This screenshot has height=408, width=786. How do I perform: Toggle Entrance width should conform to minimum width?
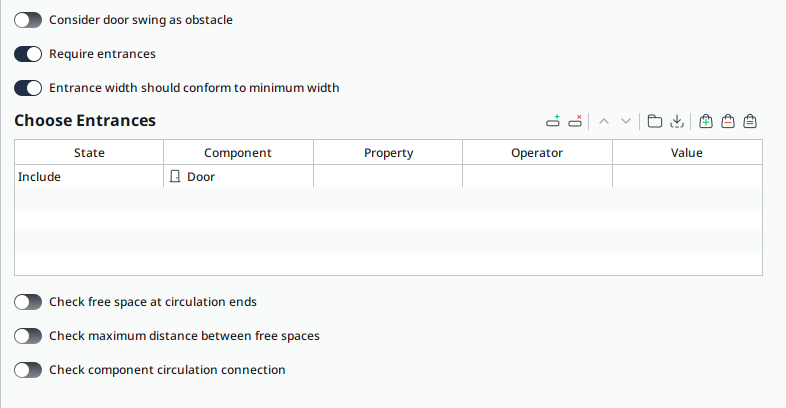click(28, 88)
